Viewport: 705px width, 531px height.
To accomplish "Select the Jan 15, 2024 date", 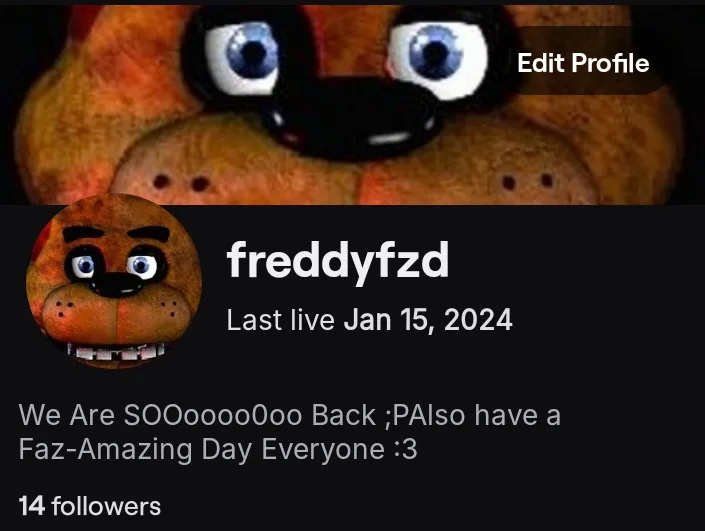I will 428,320.
